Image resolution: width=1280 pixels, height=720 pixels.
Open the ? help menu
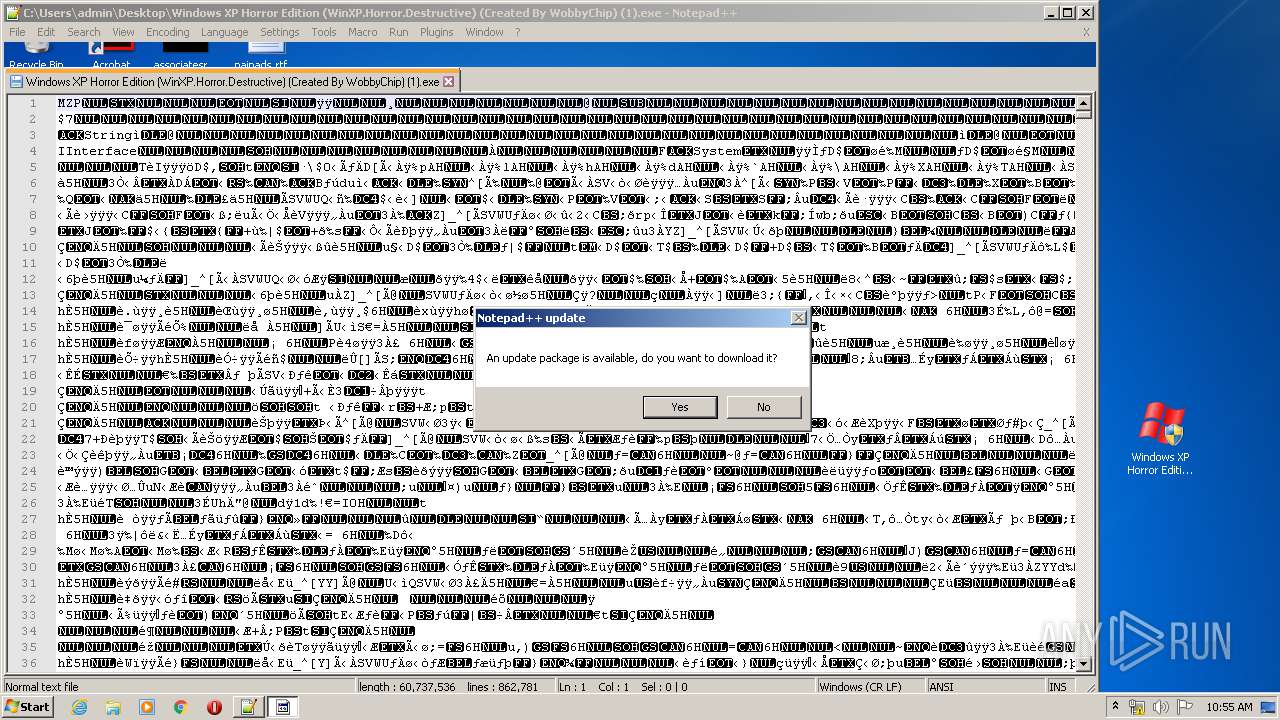click(x=517, y=32)
